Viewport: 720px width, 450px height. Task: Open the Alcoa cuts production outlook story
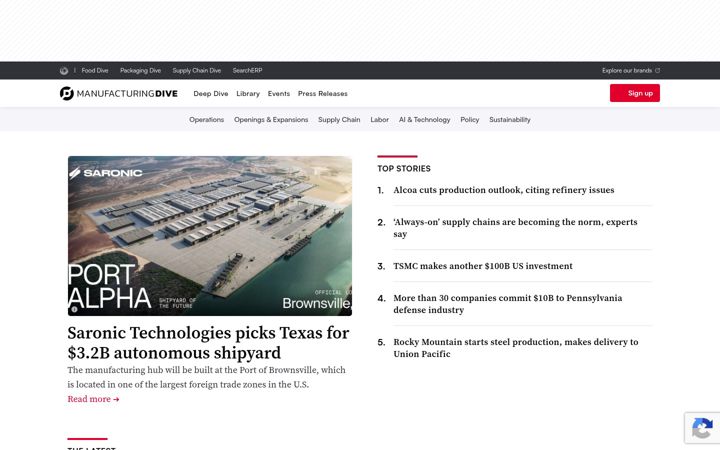tap(503, 190)
